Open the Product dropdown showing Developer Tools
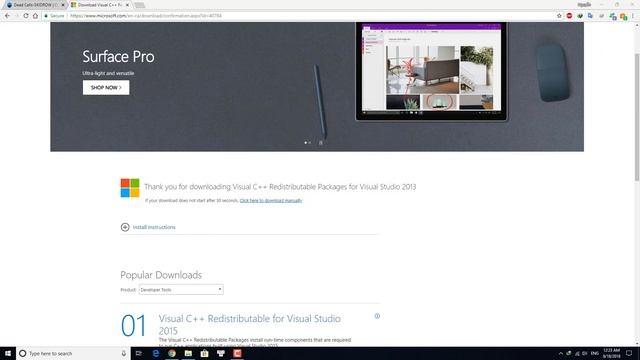The height and width of the screenshot is (360, 640). pyautogui.click(x=181, y=289)
